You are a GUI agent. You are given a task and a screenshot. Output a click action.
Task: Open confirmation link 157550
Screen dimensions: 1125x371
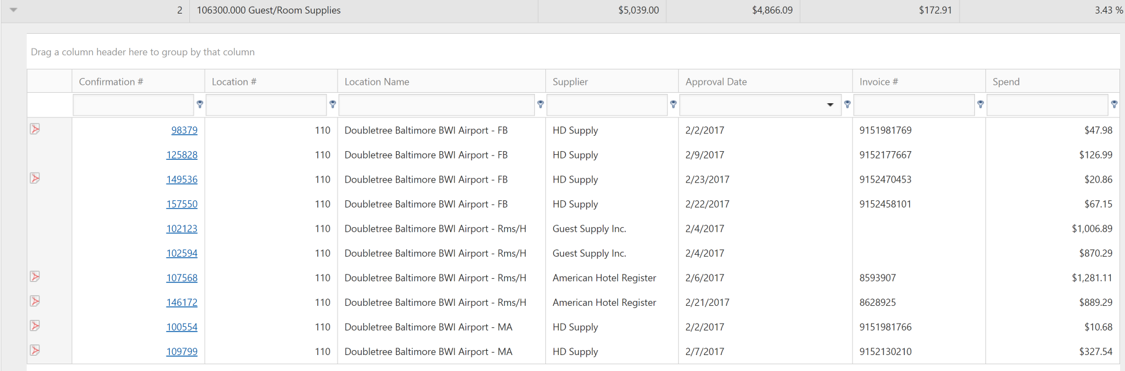pos(182,204)
